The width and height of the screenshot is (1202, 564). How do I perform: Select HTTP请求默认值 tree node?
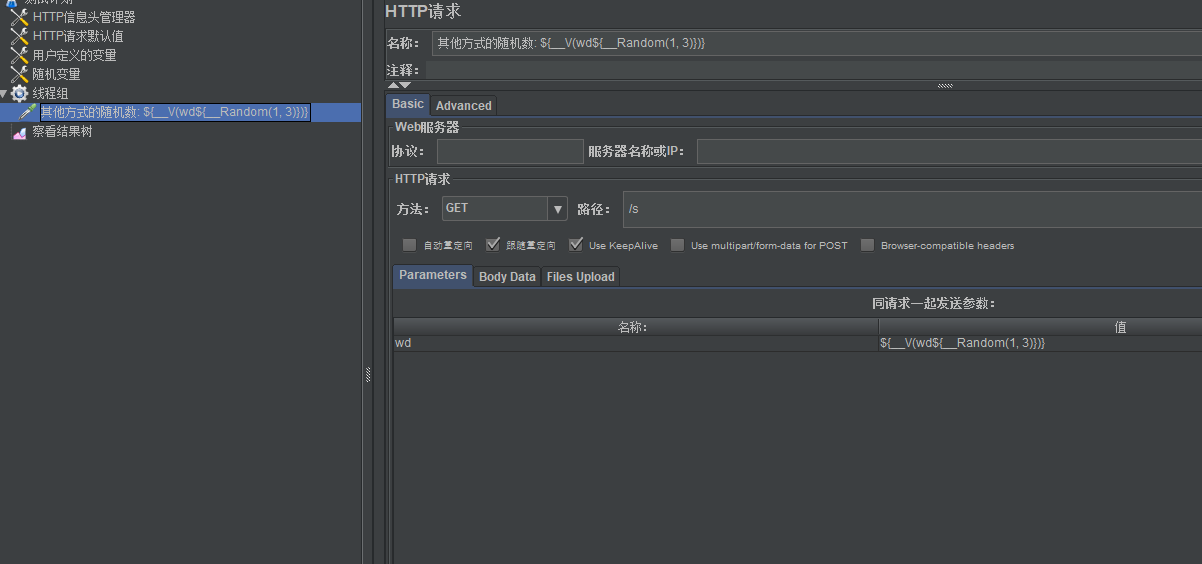(x=78, y=36)
